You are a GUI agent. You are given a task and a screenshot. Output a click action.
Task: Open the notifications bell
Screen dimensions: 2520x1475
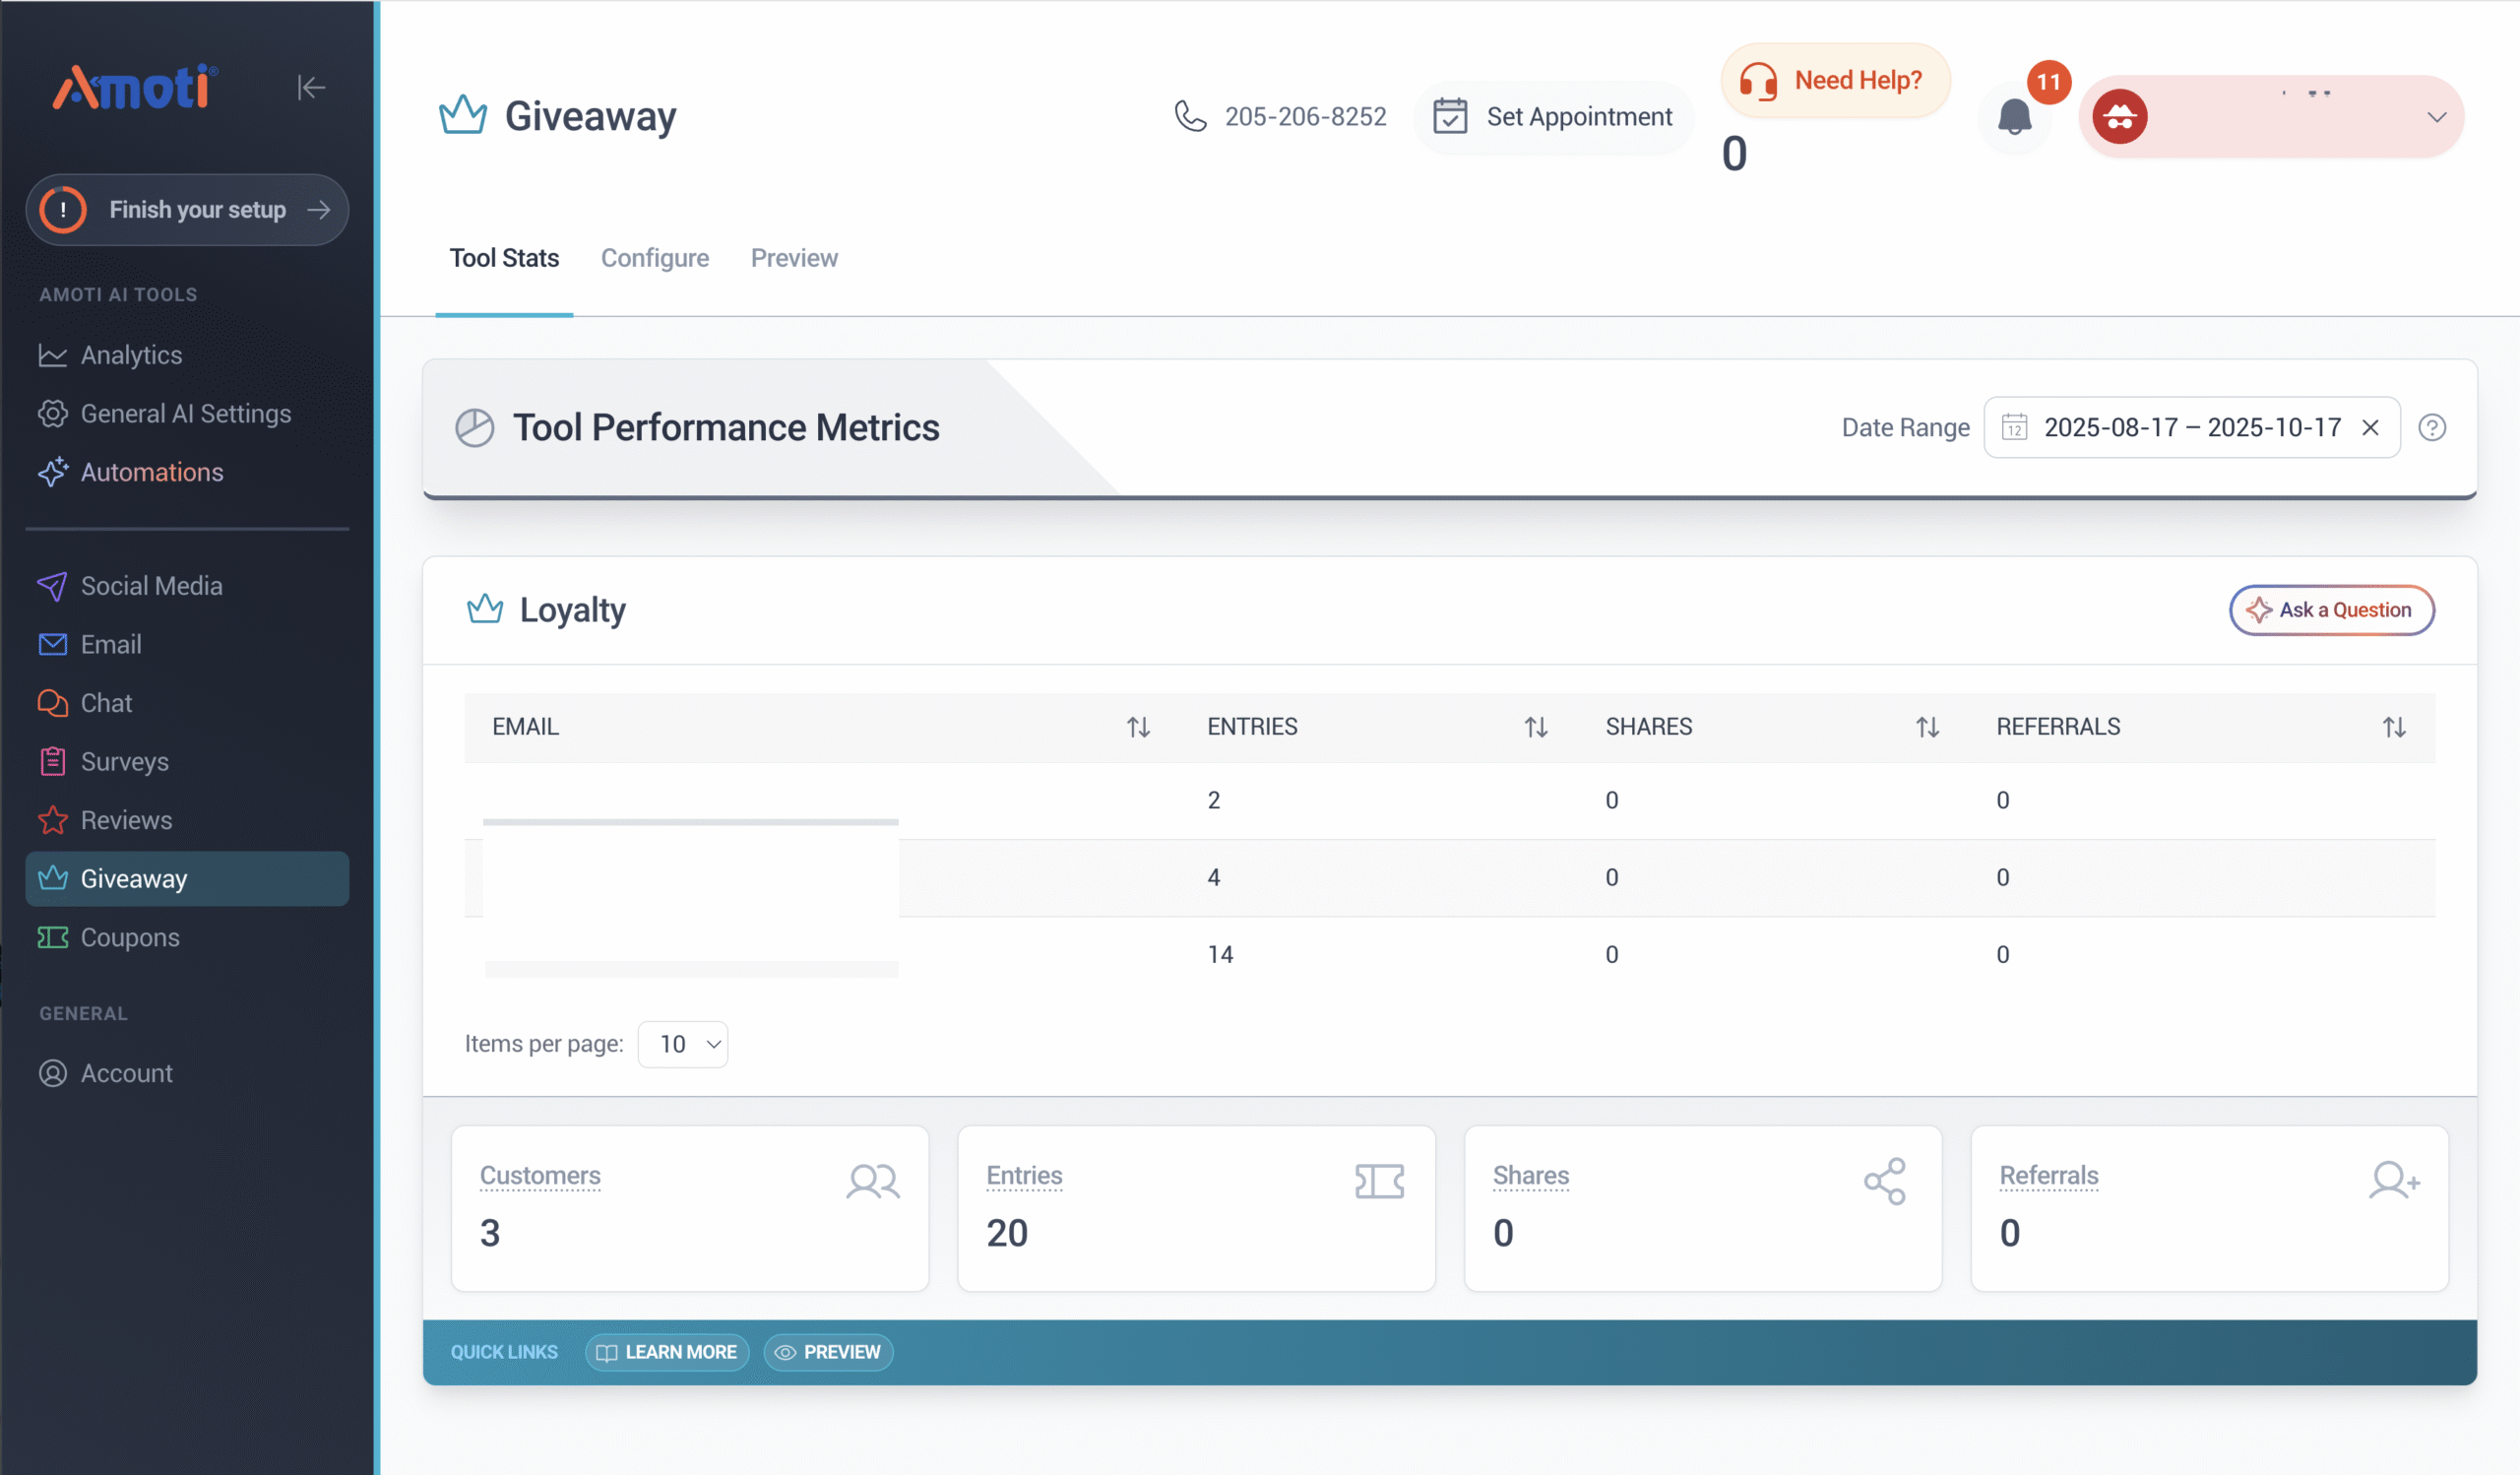2014,118
